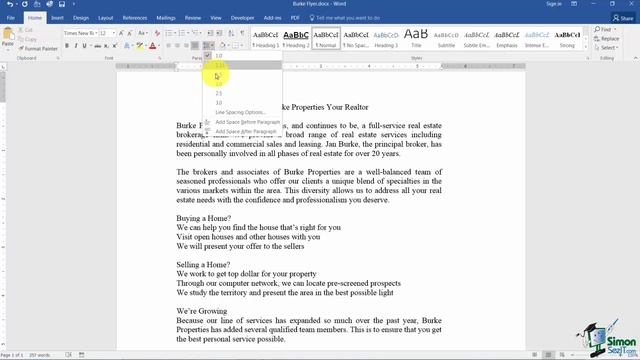Screen dimensions: 640x360
Task: Click the Line and Paragraph Spacing button
Action: tap(208, 46)
